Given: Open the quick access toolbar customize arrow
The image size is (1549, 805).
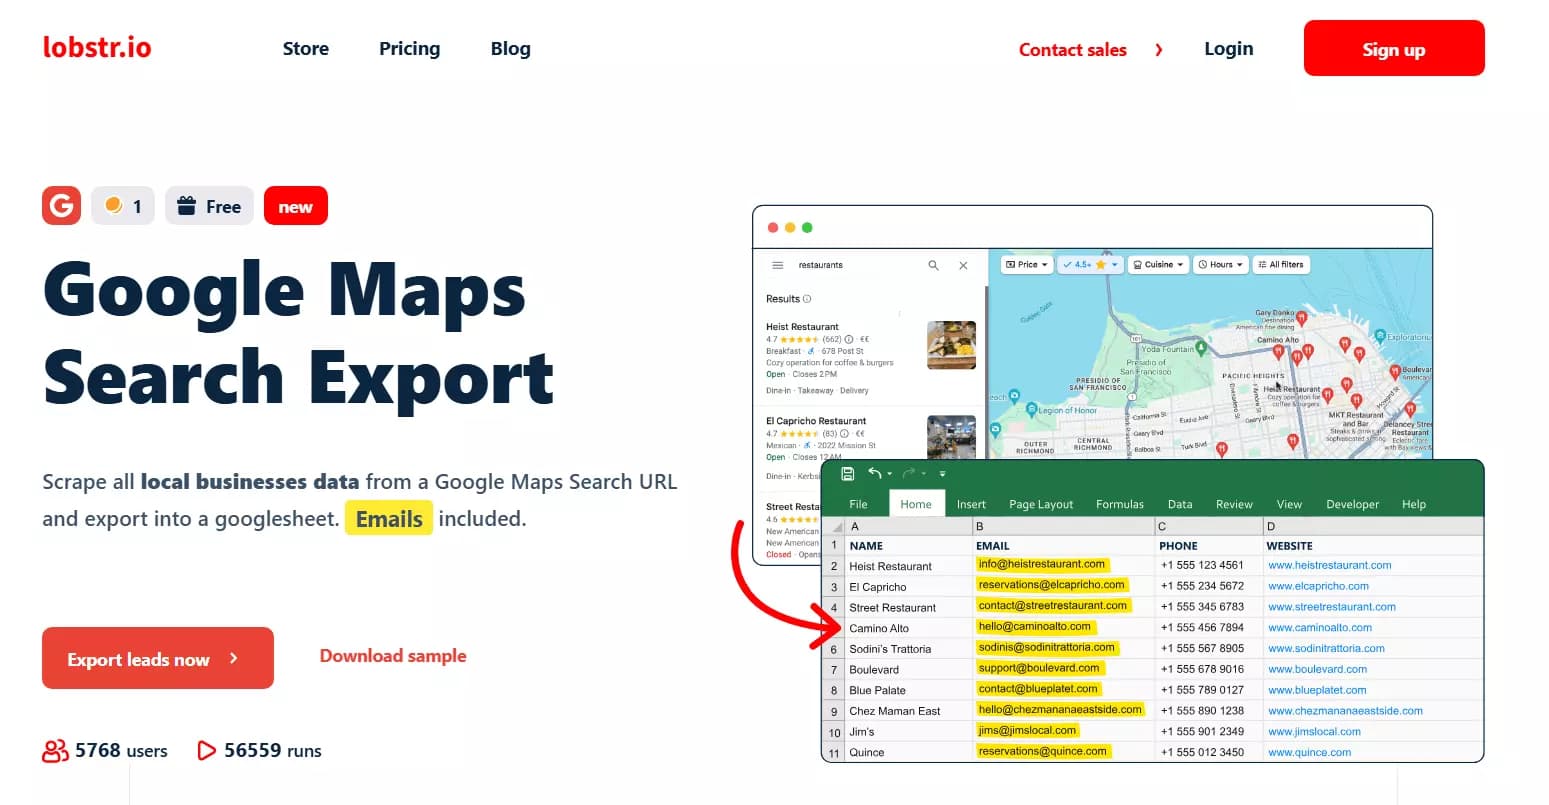Looking at the screenshot, I should tap(942, 474).
